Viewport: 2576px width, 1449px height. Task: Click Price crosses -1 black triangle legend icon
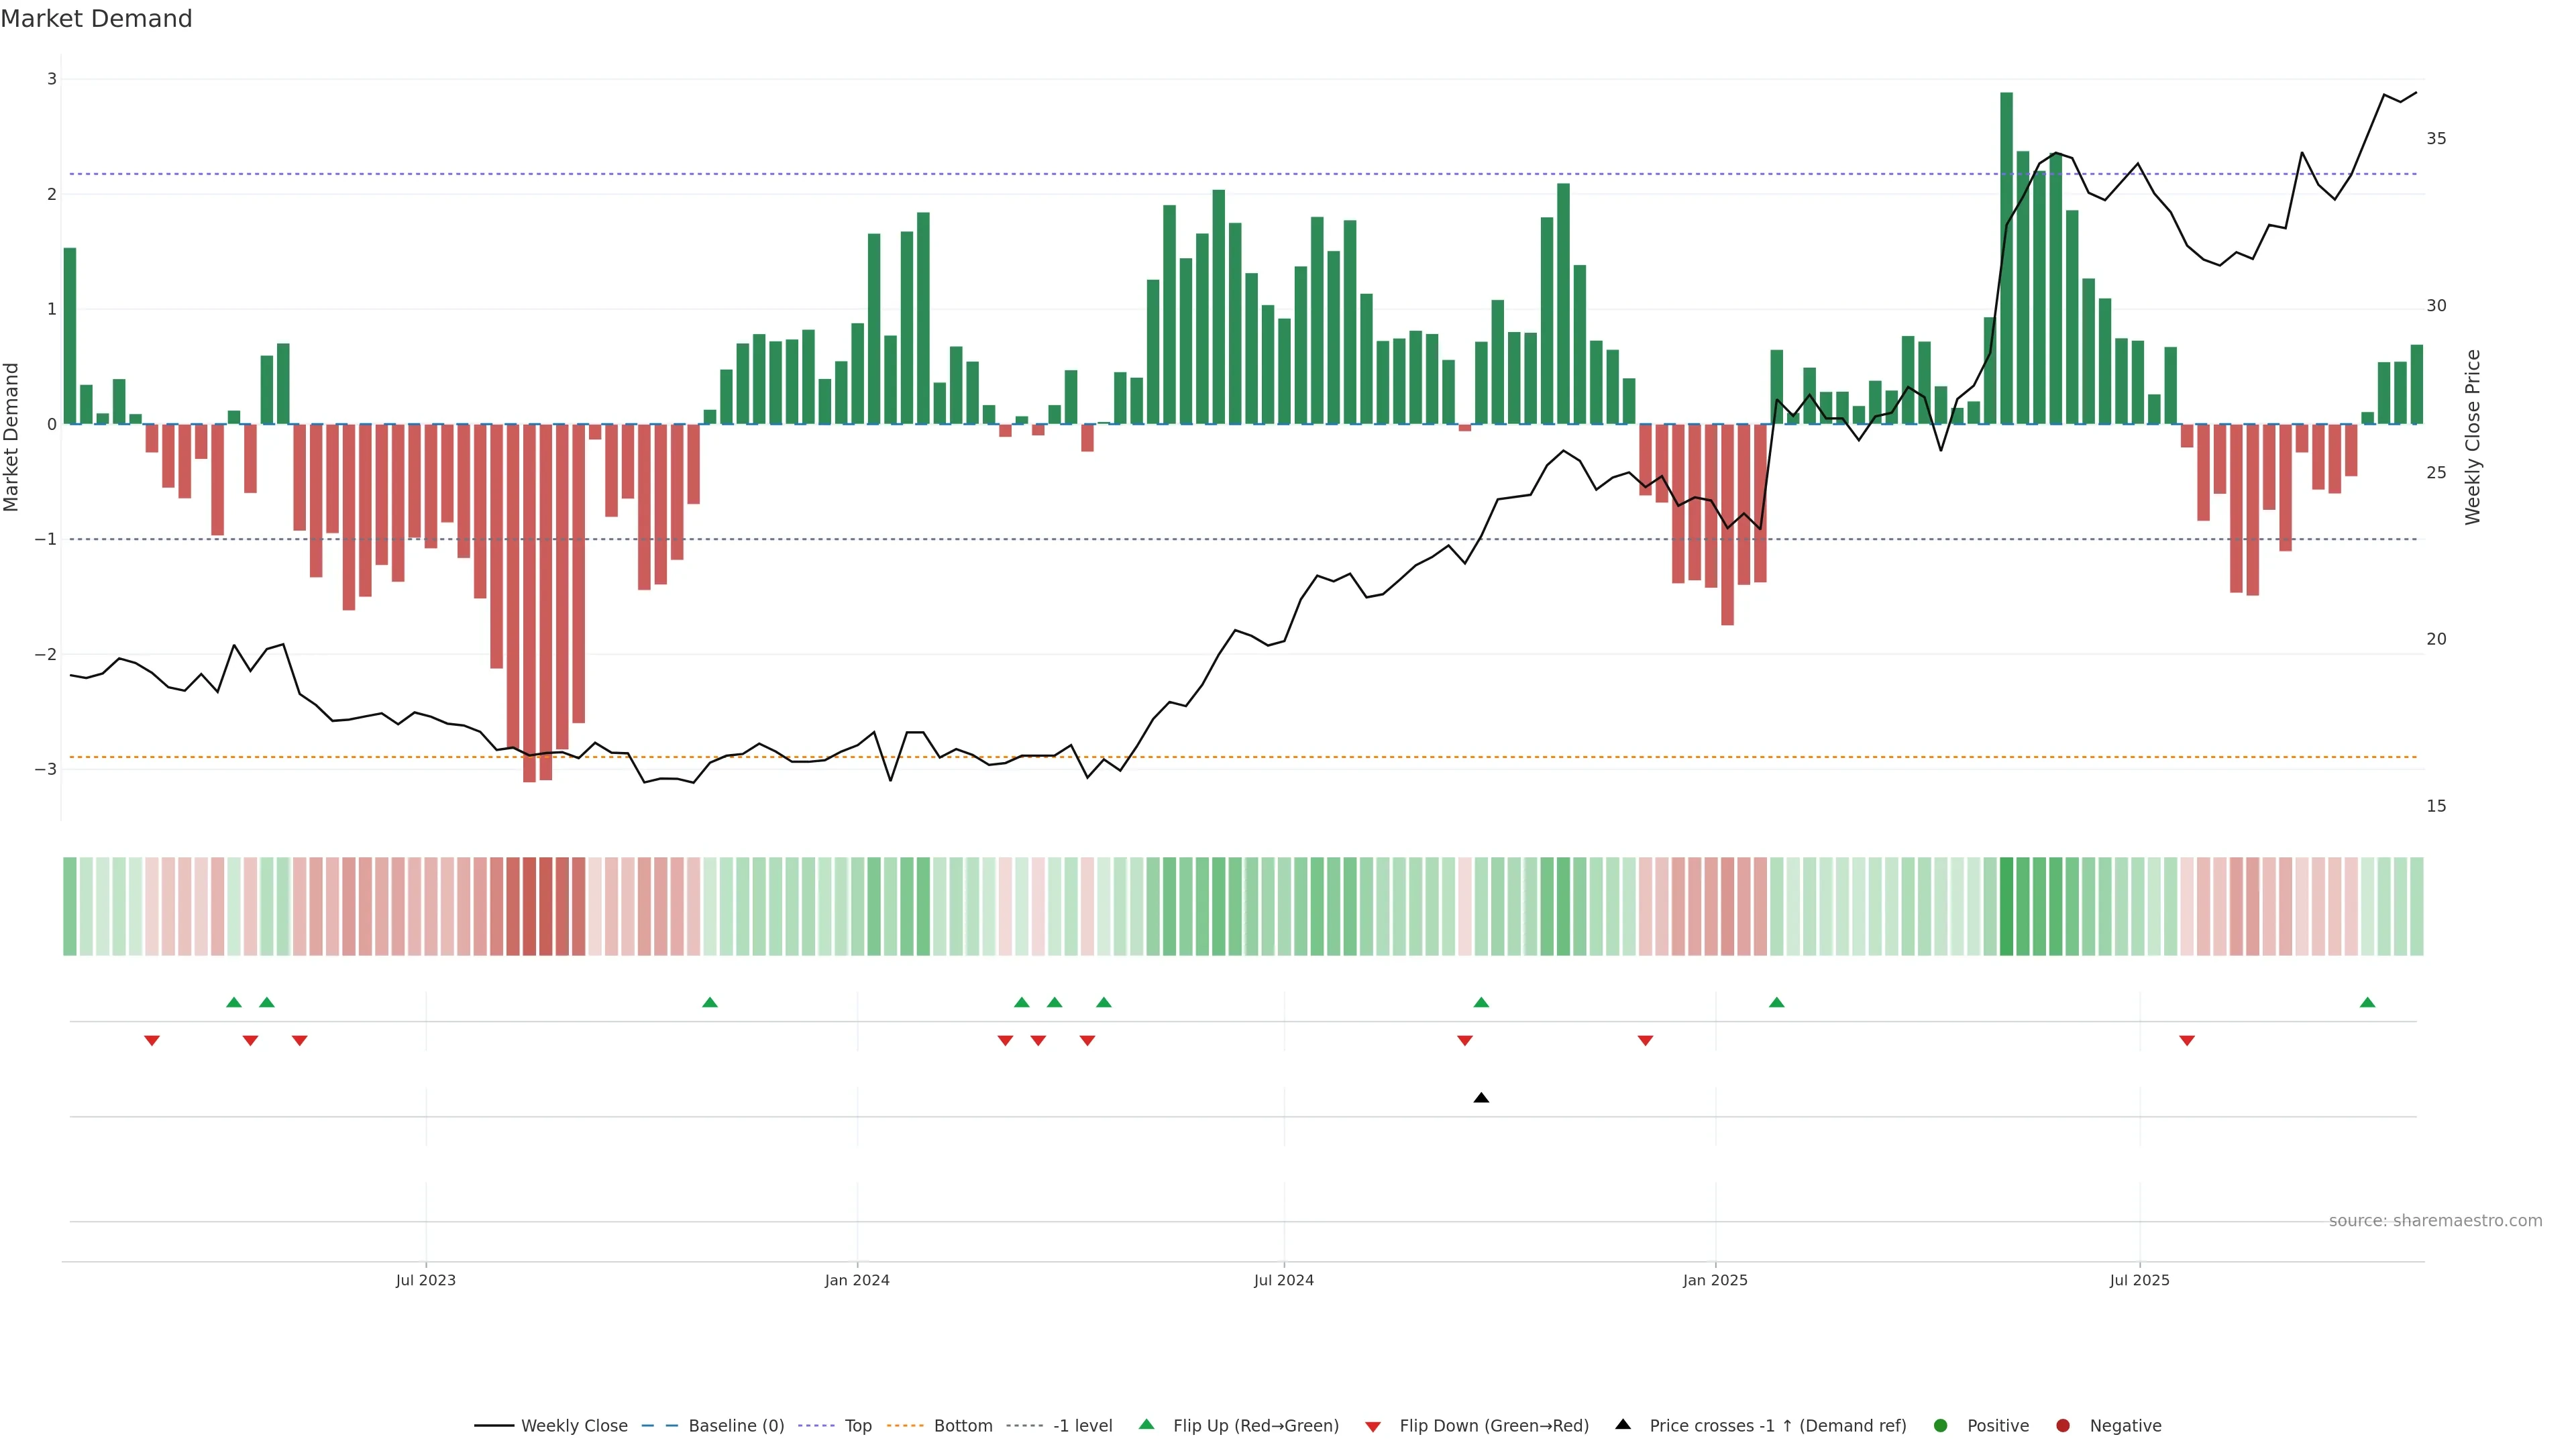[1623, 1425]
